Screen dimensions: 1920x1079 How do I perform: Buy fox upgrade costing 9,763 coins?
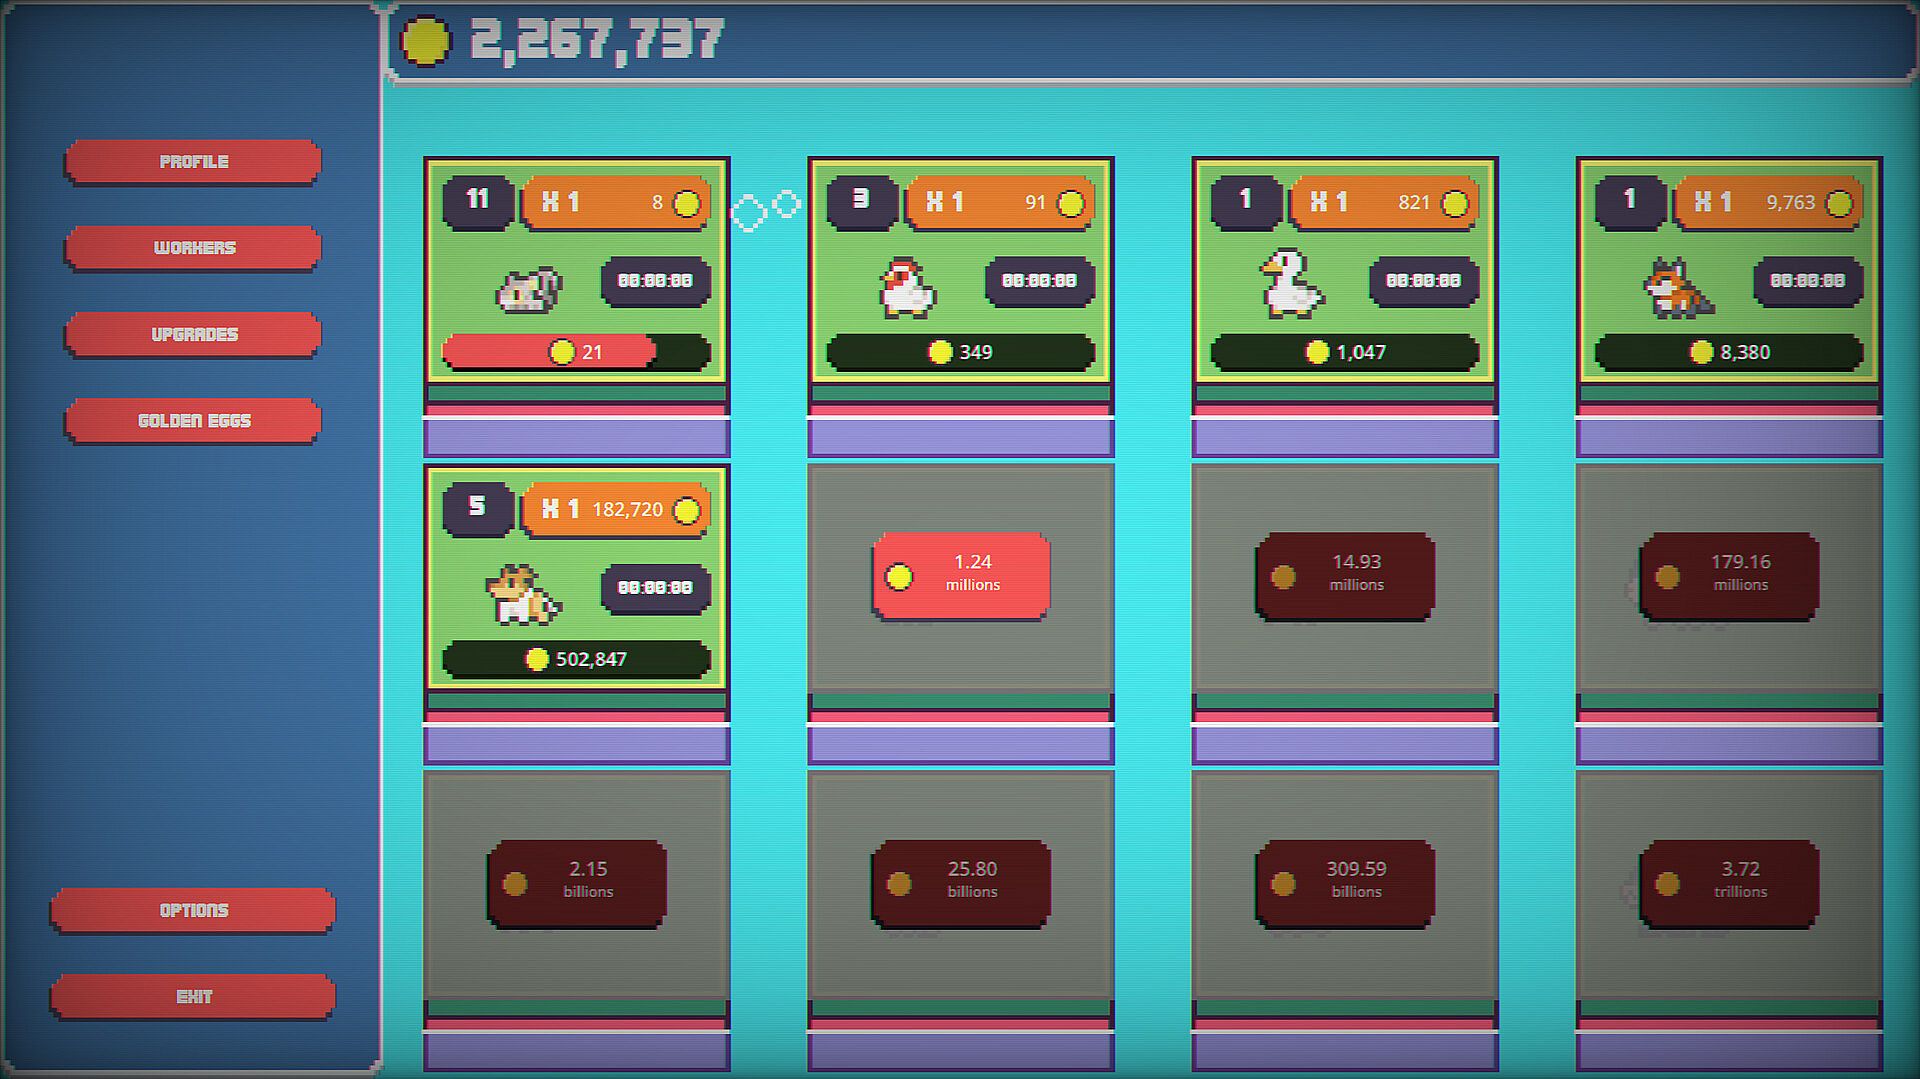[1768, 203]
